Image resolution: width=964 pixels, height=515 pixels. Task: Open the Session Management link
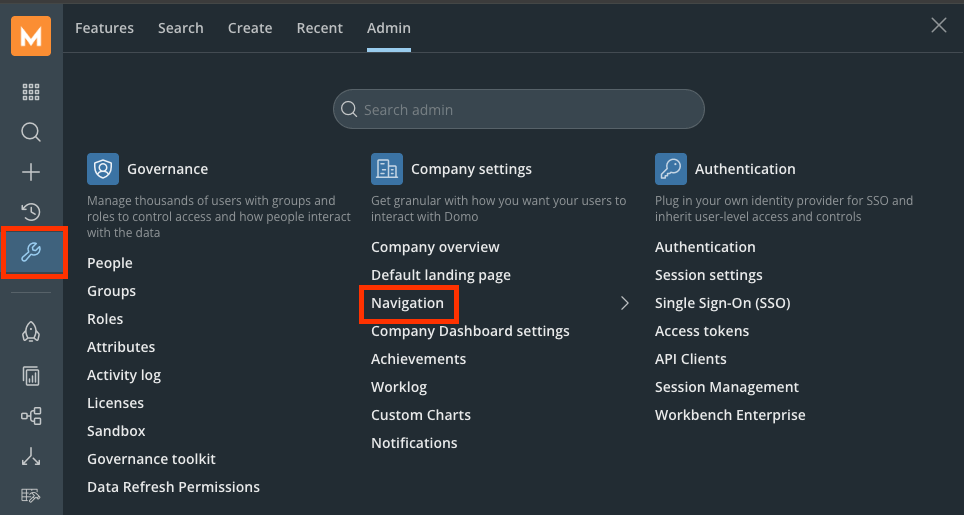pyautogui.click(x=727, y=387)
